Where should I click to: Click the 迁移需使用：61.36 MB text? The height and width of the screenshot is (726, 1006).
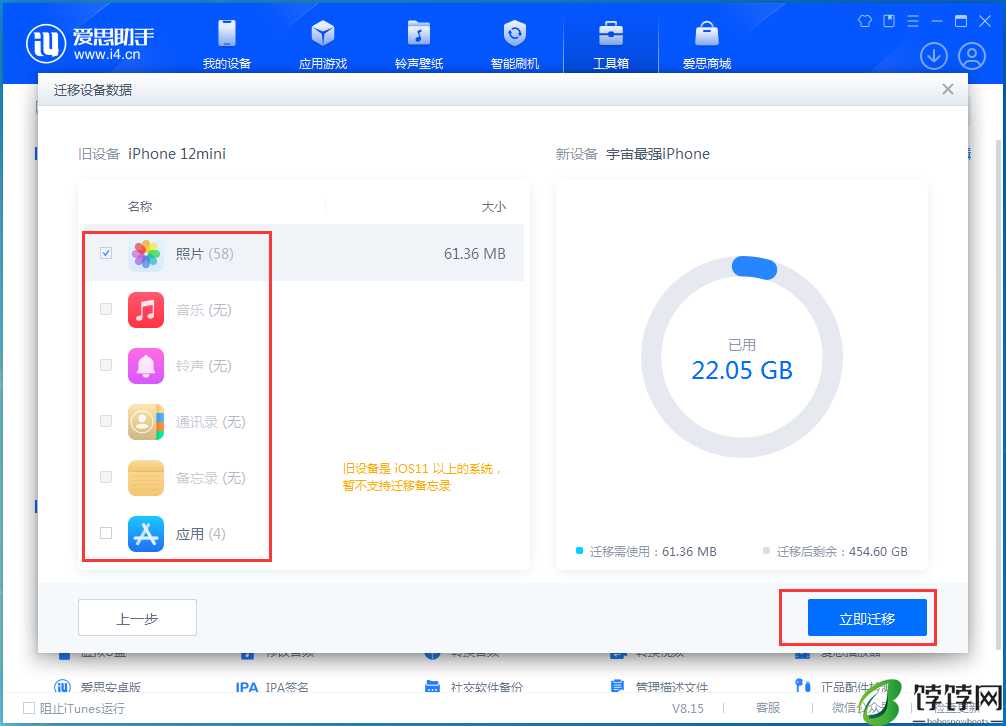pos(653,551)
